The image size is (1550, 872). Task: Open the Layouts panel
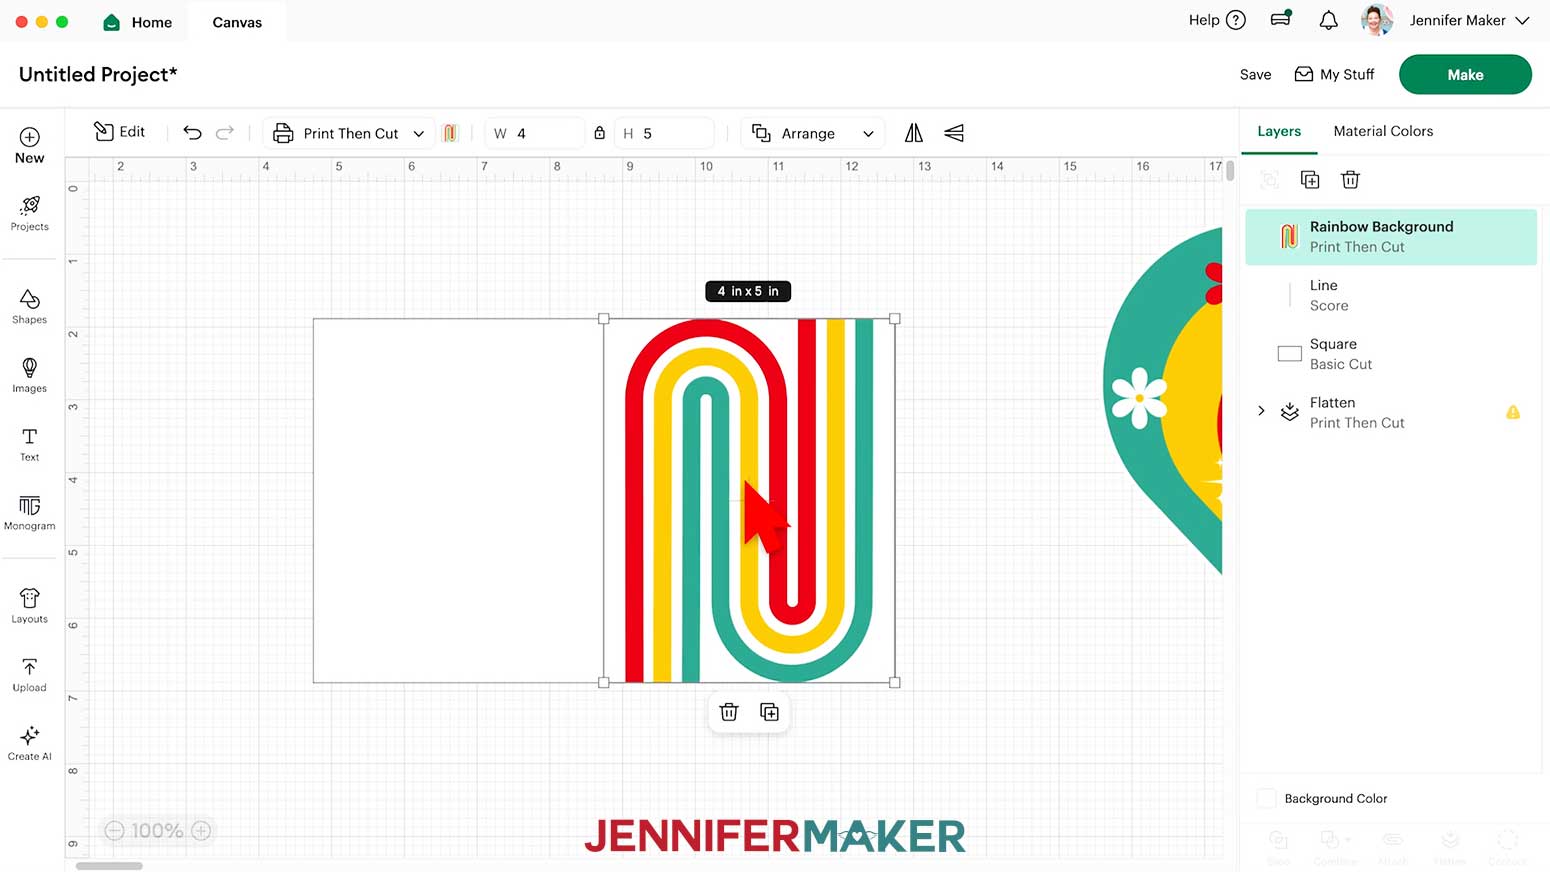coord(30,606)
